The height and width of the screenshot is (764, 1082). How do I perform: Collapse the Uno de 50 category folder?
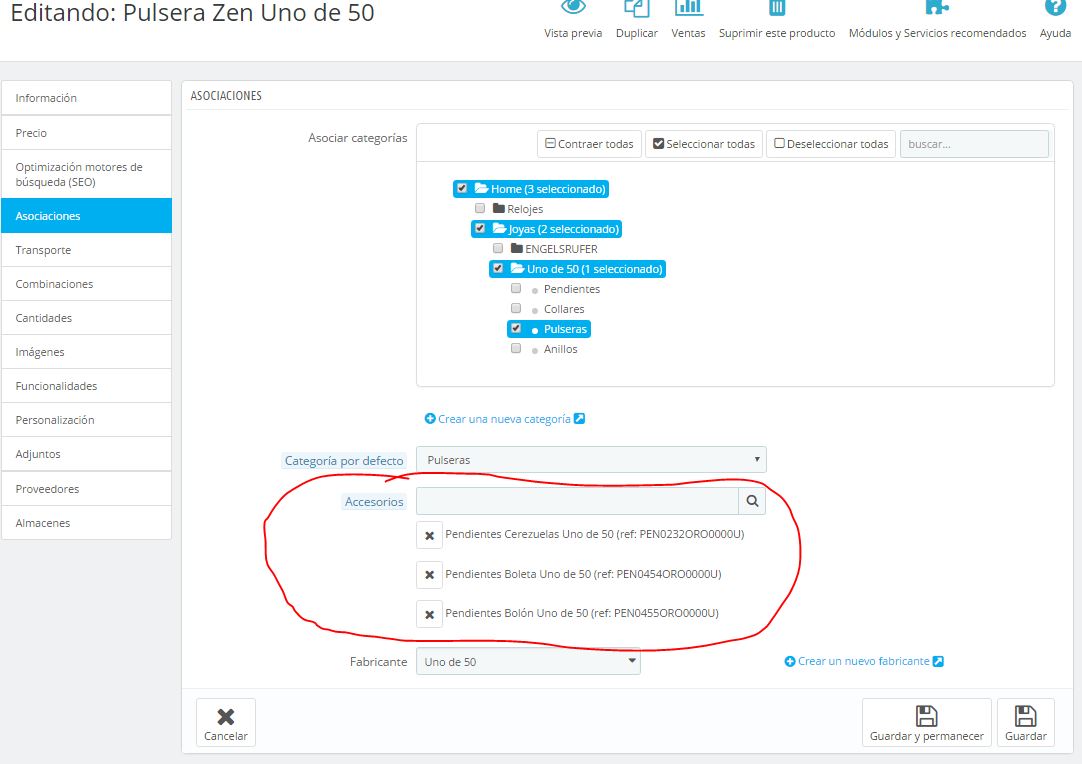tap(517, 269)
